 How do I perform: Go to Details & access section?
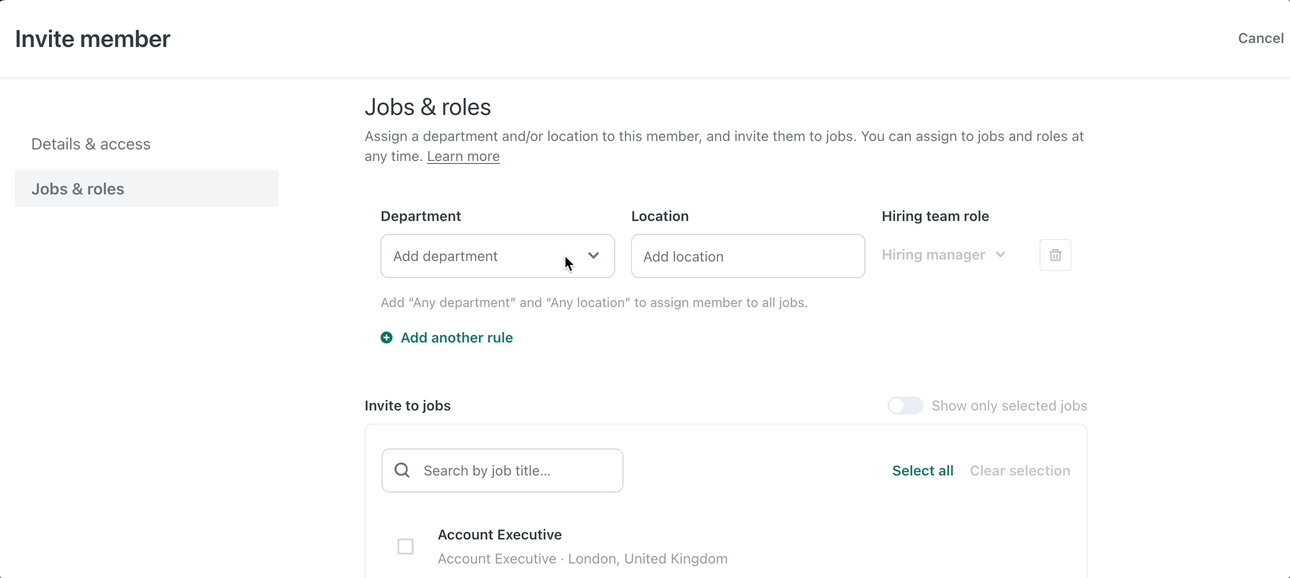coord(91,144)
